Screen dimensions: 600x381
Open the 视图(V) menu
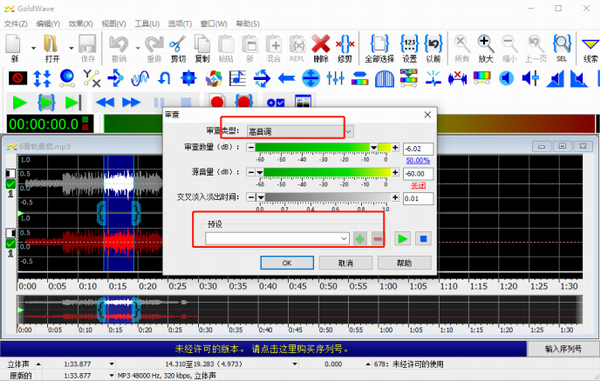114,24
